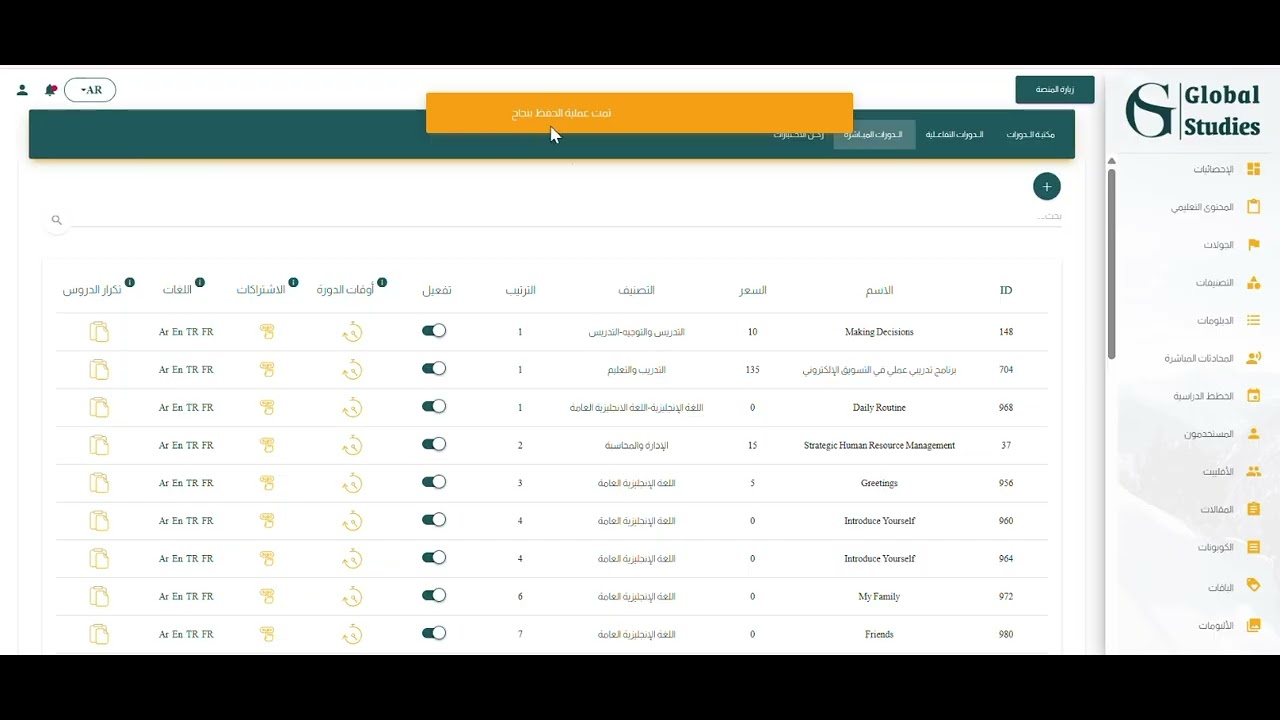Toggle activation for Daily Routine
The height and width of the screenshot is (720, 1280).
(x=434, y=407)
